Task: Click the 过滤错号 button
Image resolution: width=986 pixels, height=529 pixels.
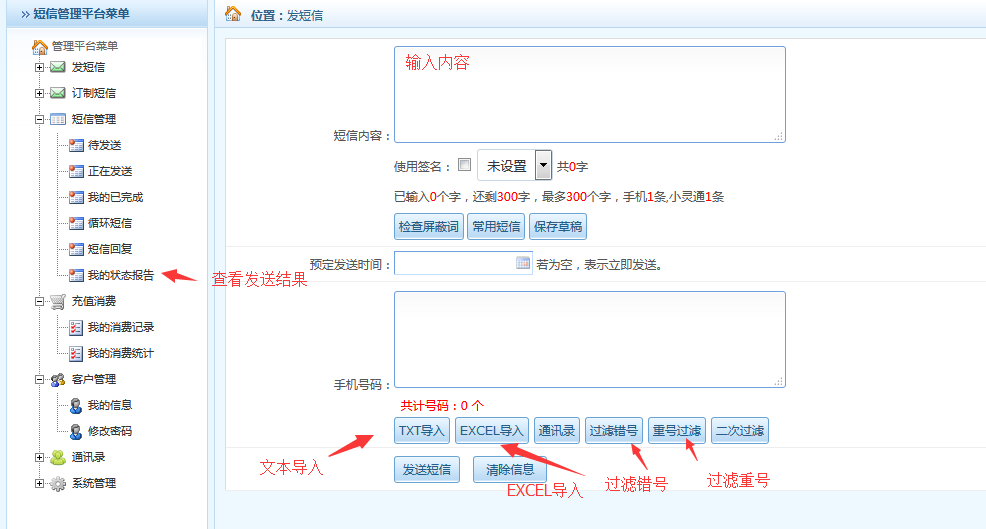Action: 614,431
